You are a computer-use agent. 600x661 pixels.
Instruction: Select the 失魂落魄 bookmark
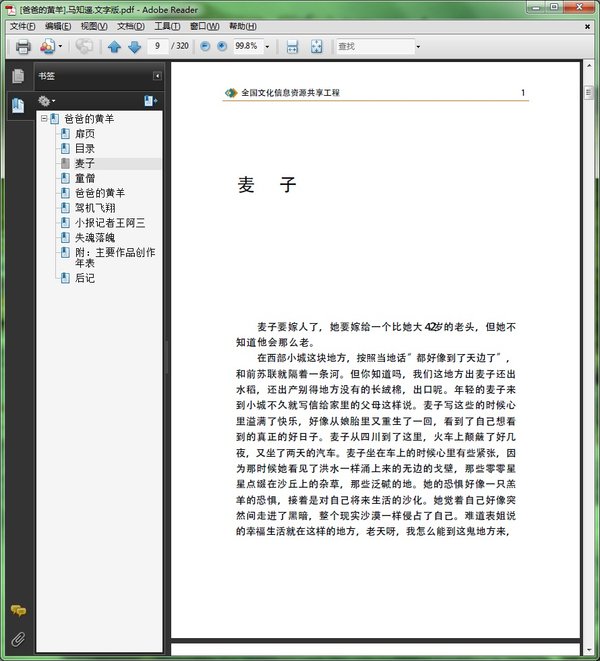(x=95, y=237)
